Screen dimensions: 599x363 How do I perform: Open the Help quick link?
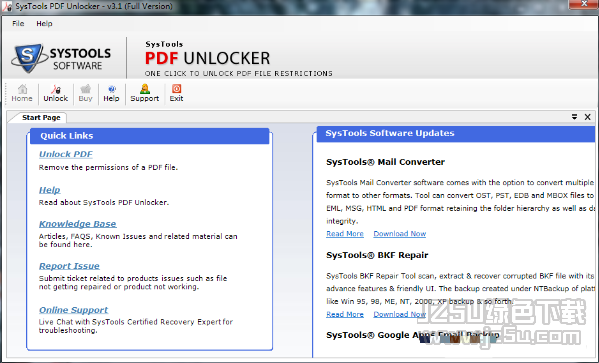tap(50, 190)
